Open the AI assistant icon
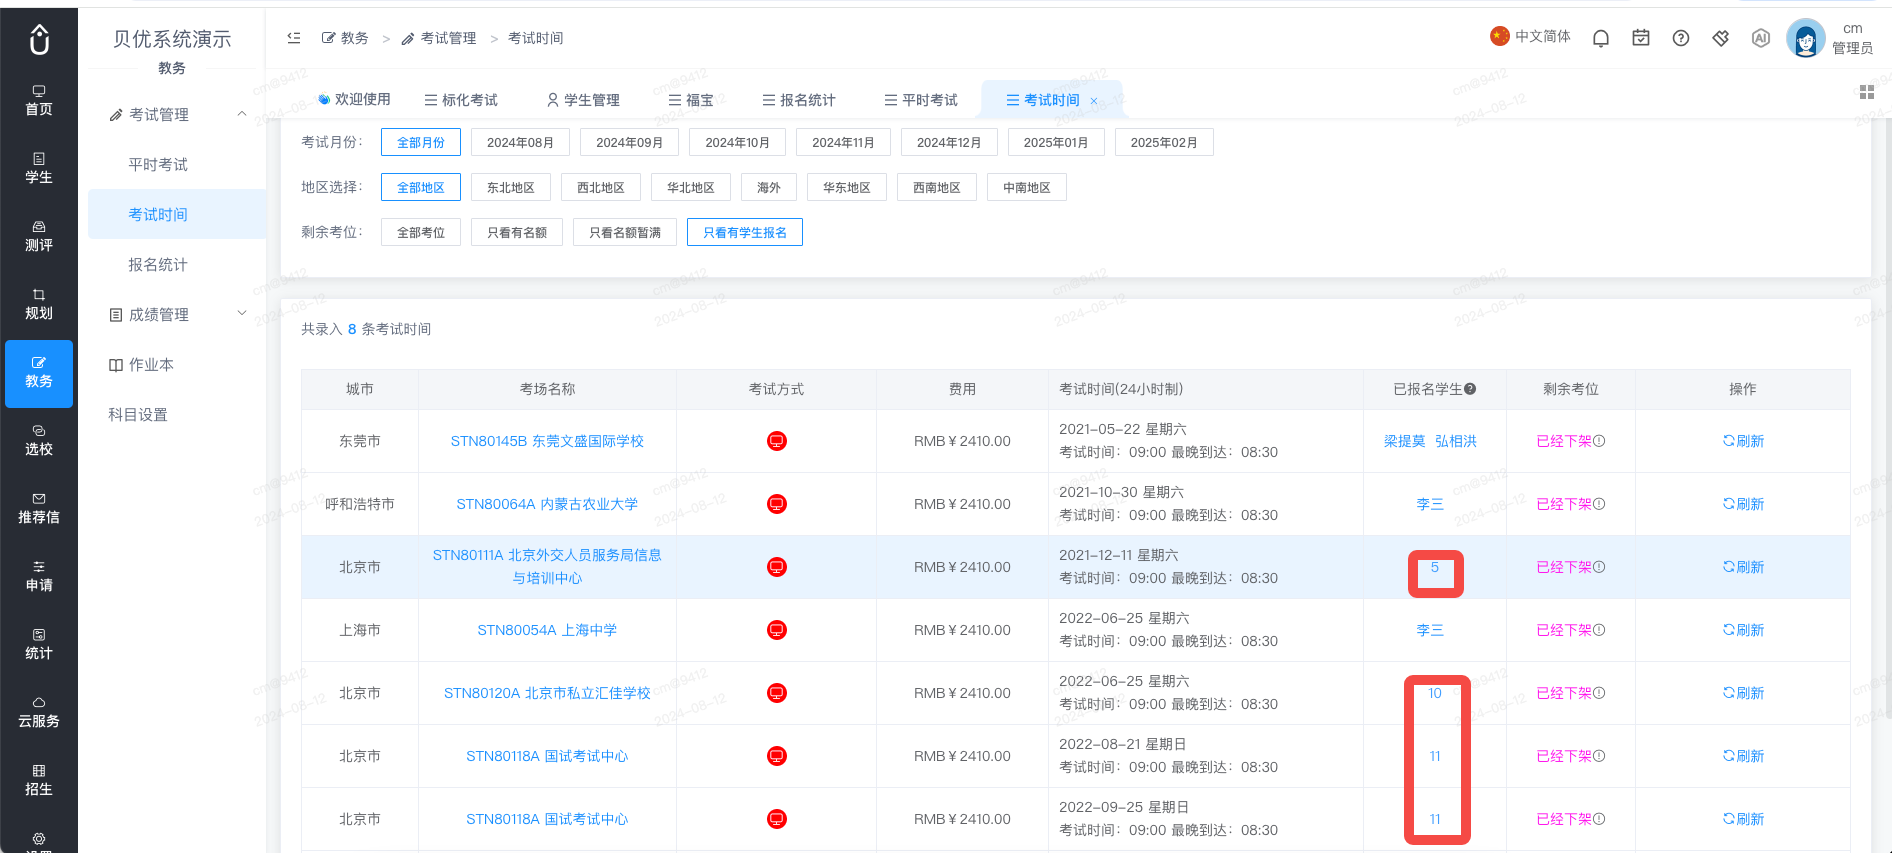The width and height of the screenshot is (1892, 853). [x=1761, y=38]
